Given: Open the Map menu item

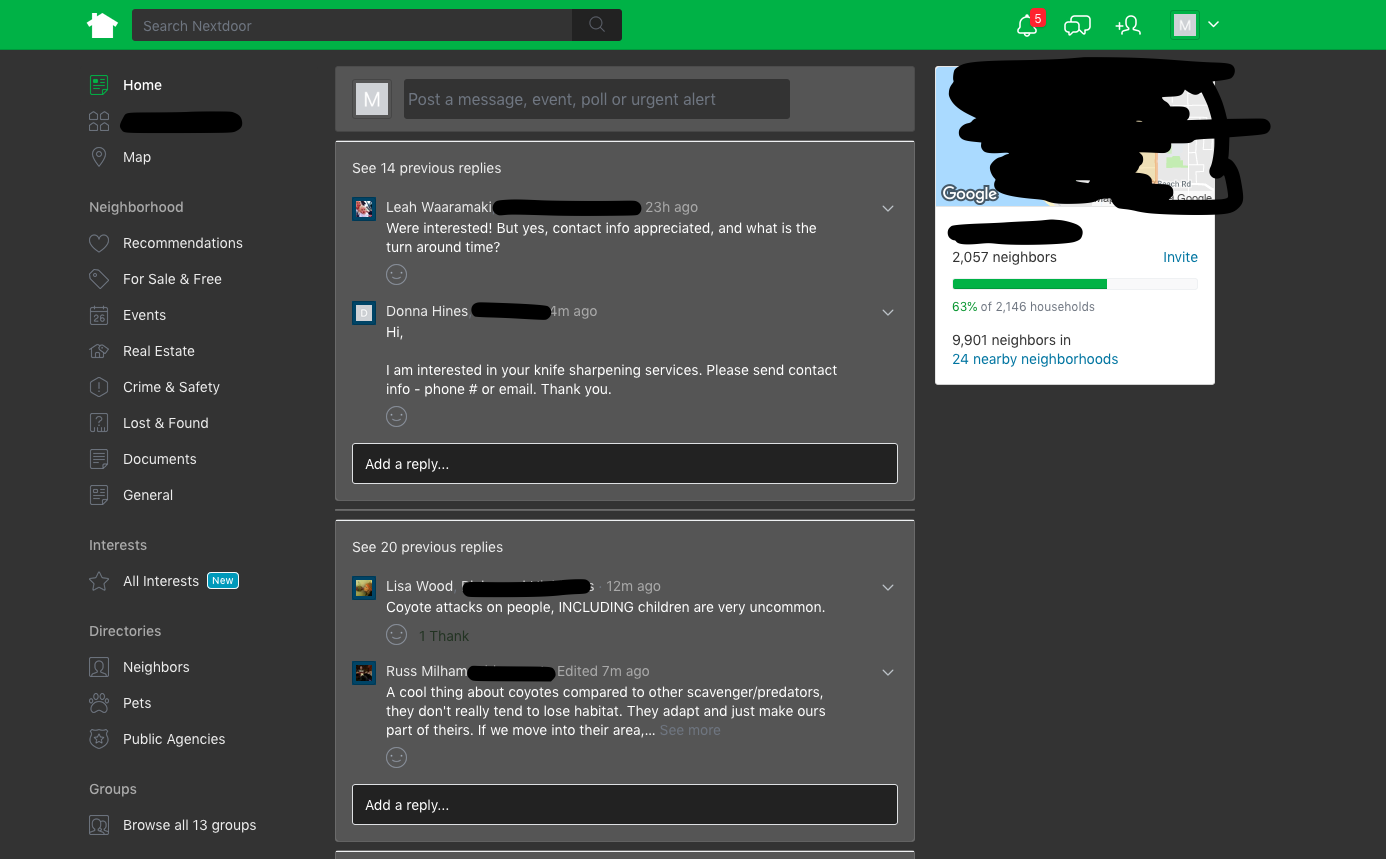Looking at the screenshot, I should pos(137,157).
